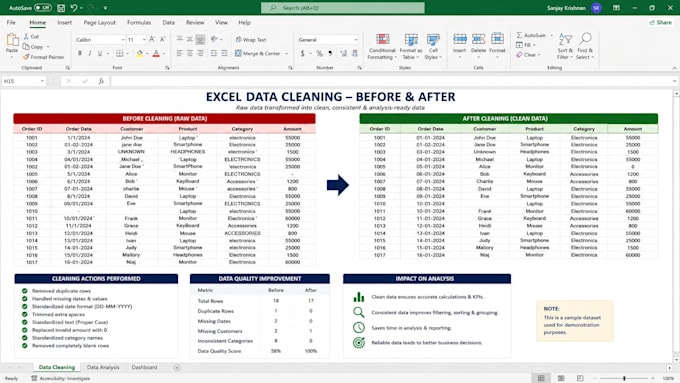680x383 pixels.
Task: Click Accessibility: Investigate in status bar
Action: pos(61,379)
